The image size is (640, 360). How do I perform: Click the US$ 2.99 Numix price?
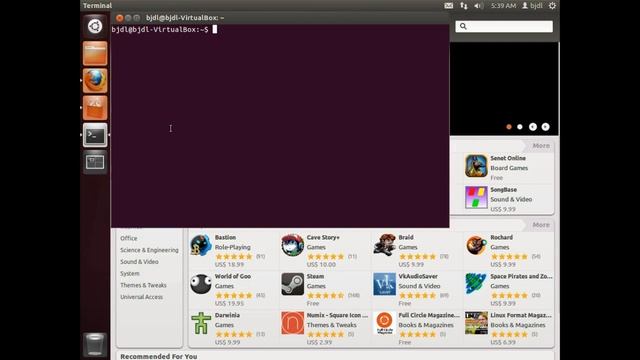[x=319, y=342]
